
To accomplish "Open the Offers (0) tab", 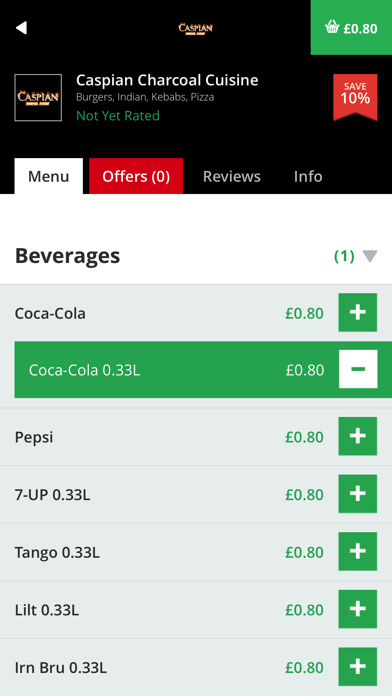I will point(136,176).
